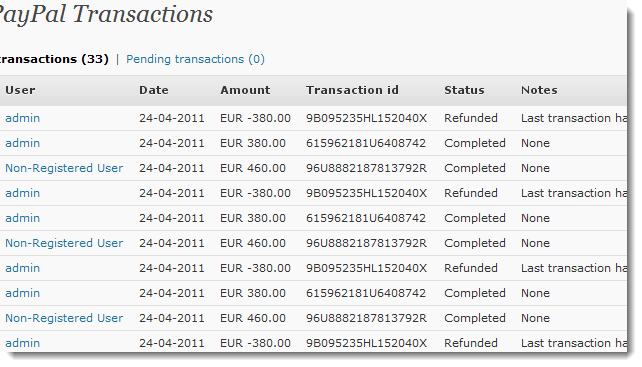Open admin link in last visible row

(23, 343)
